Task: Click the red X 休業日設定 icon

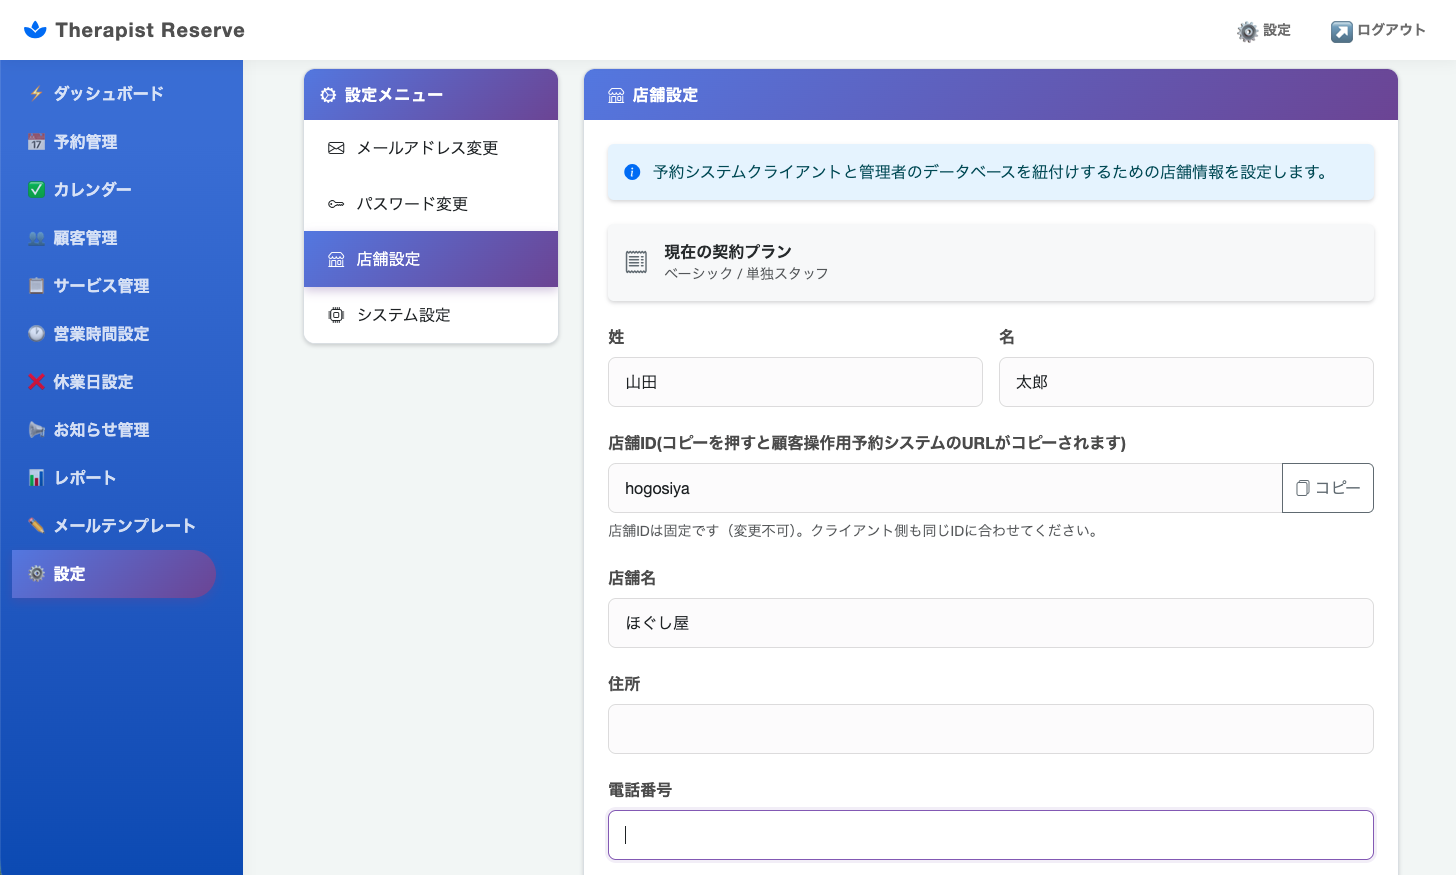Action: click(x=37, y=382)
